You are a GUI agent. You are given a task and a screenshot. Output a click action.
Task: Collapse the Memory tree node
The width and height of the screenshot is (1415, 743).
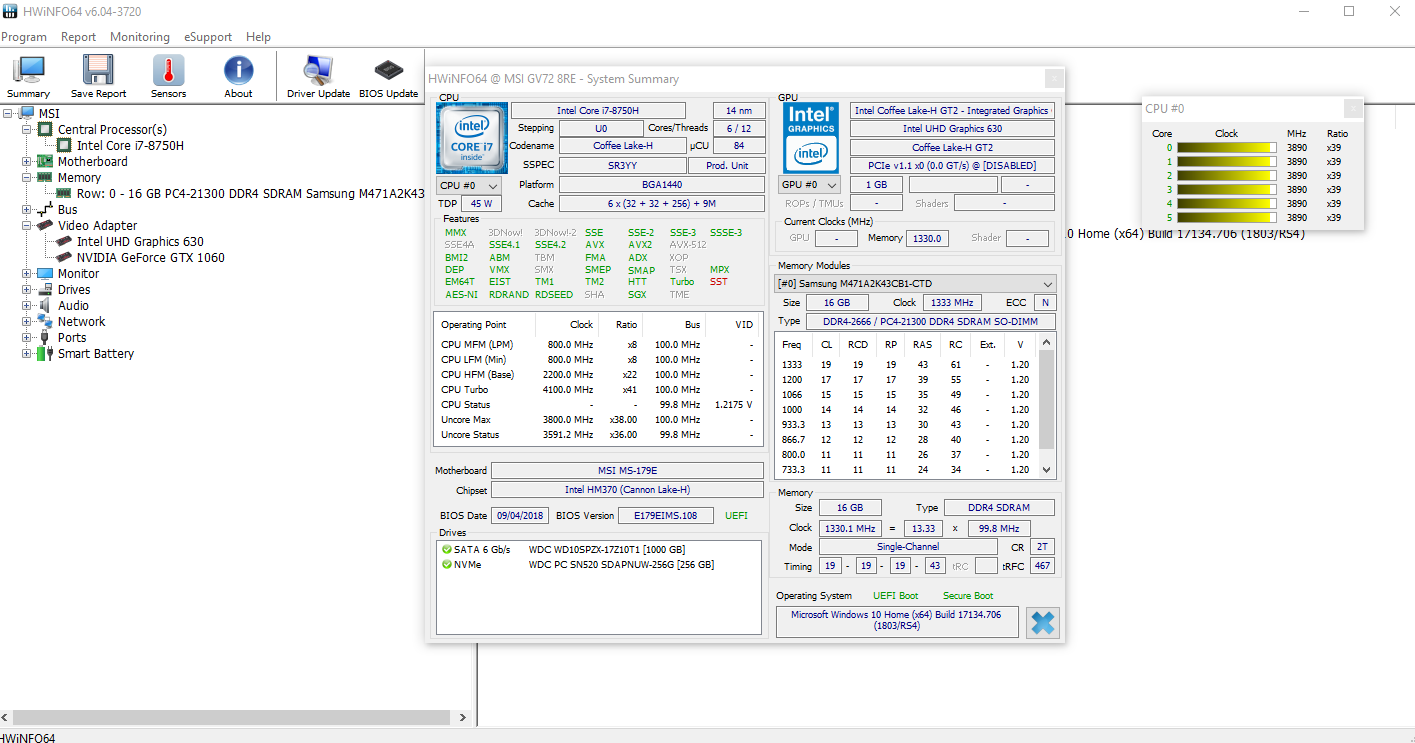pyautogui.click(x=26, y=177)
